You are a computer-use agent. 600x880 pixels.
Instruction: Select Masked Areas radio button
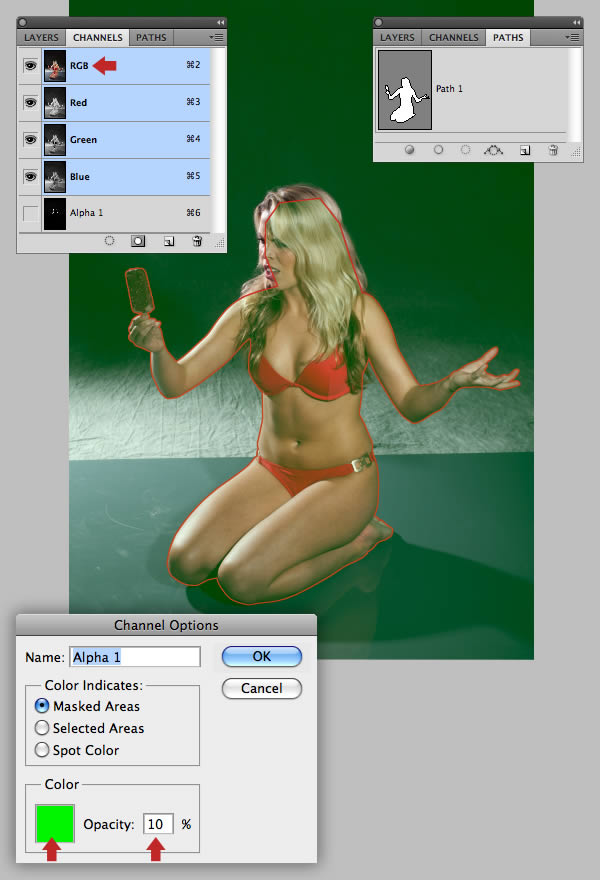(42, 705)
